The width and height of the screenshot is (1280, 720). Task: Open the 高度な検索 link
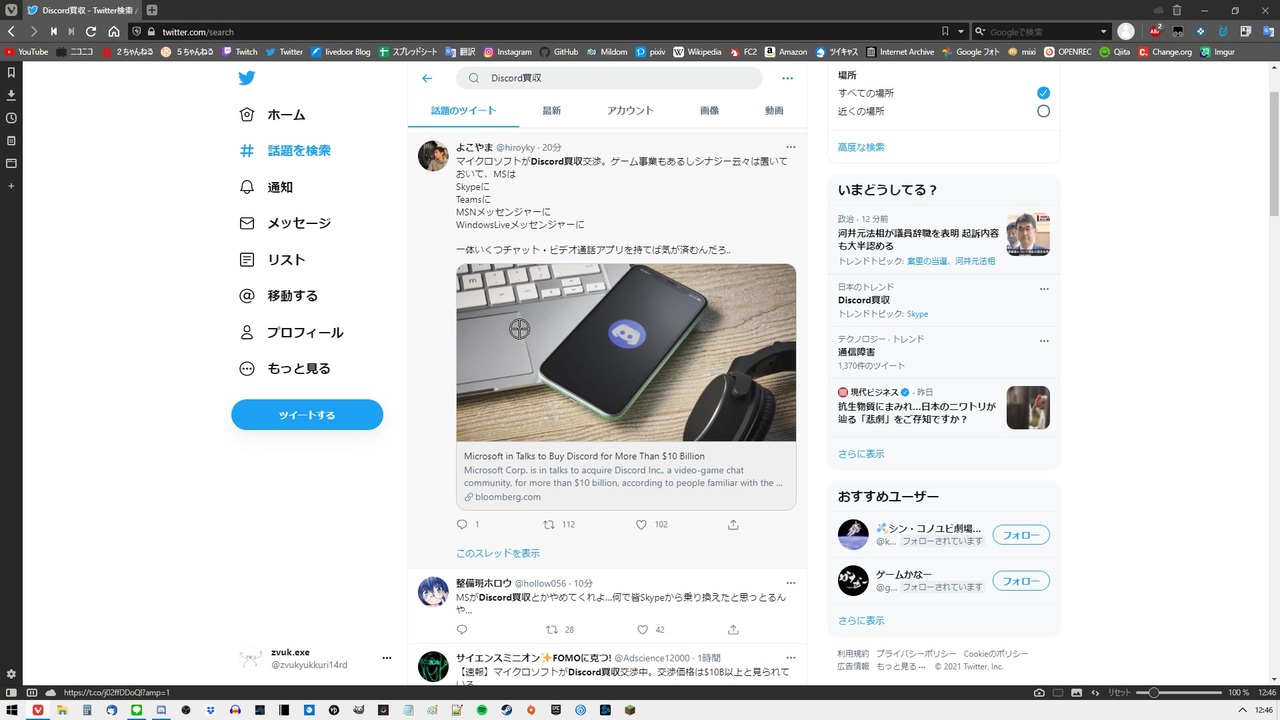pos(861,147)
